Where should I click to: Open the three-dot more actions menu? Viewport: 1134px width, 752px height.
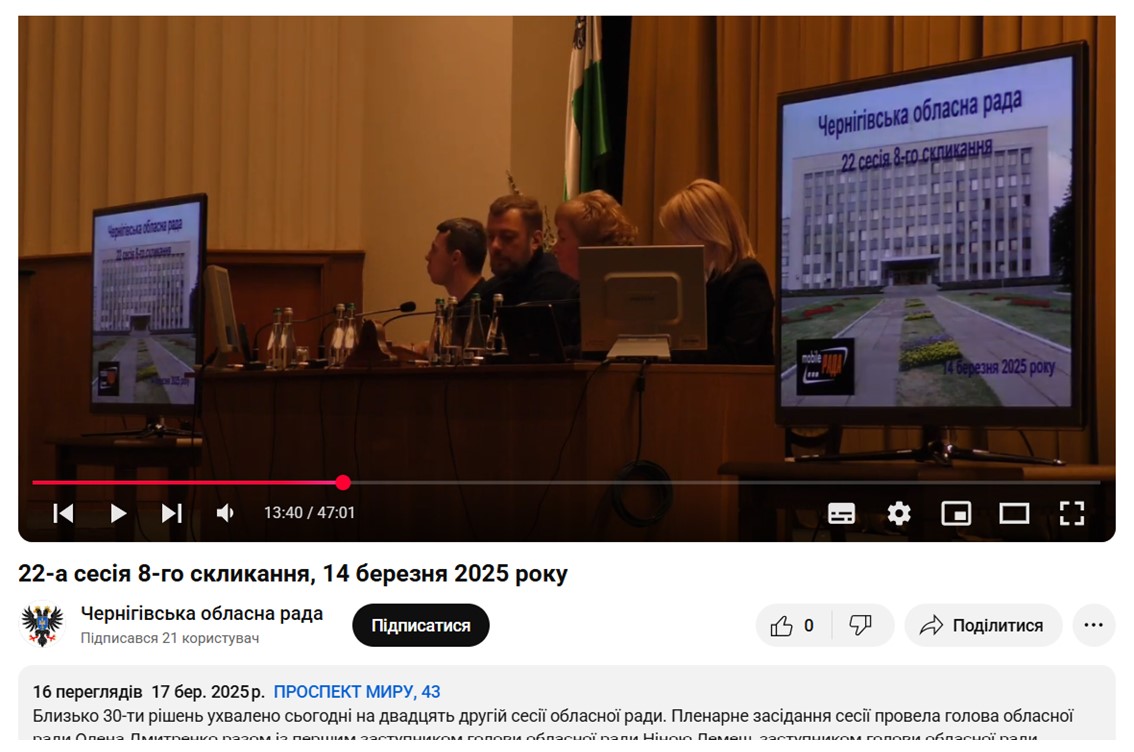click(x=1093, y=626)
